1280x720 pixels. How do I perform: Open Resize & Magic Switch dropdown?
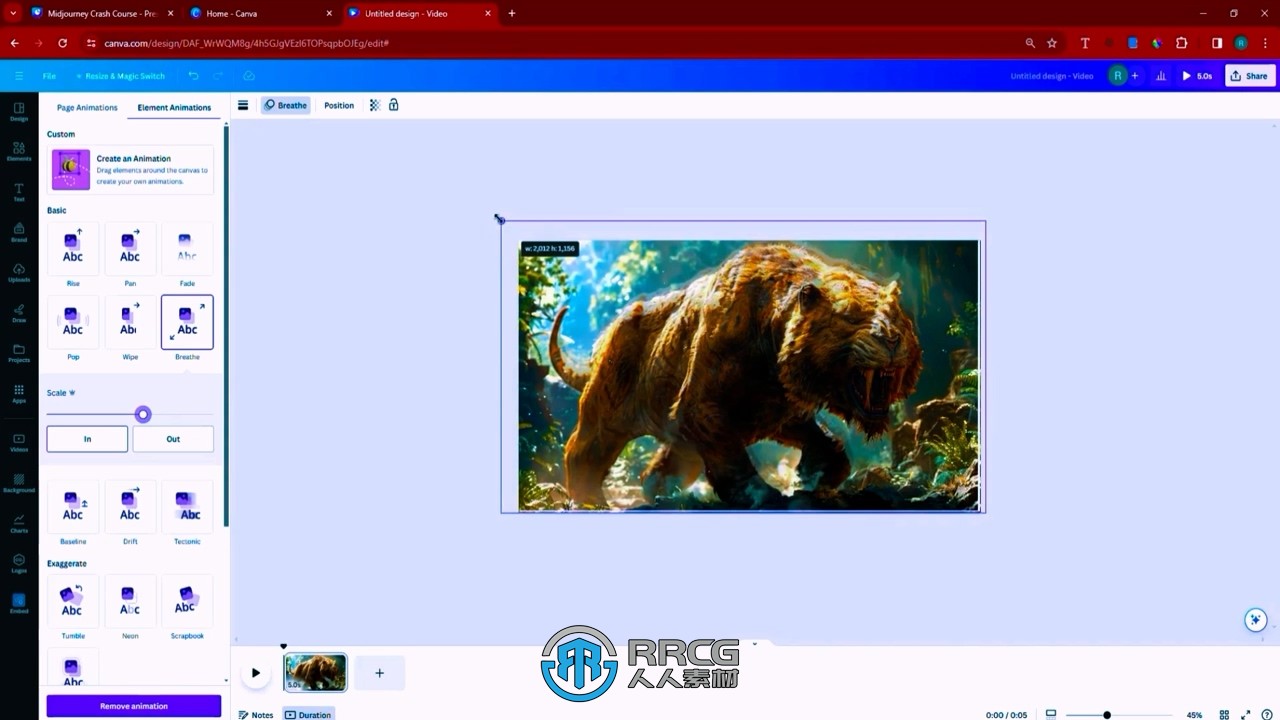point(119,76)
